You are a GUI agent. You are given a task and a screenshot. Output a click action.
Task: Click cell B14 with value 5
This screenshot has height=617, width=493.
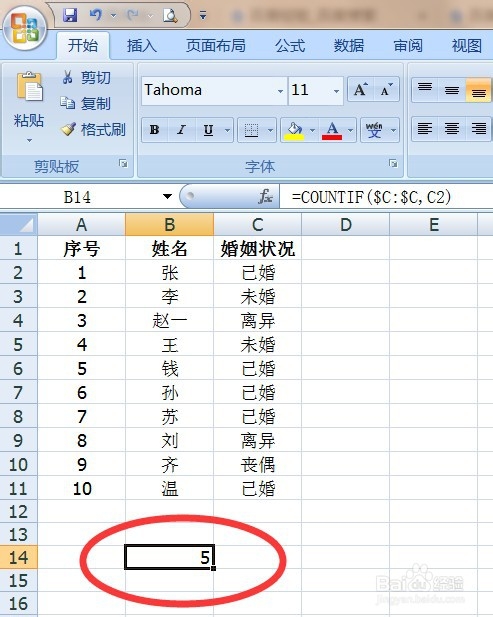point(170,557)
